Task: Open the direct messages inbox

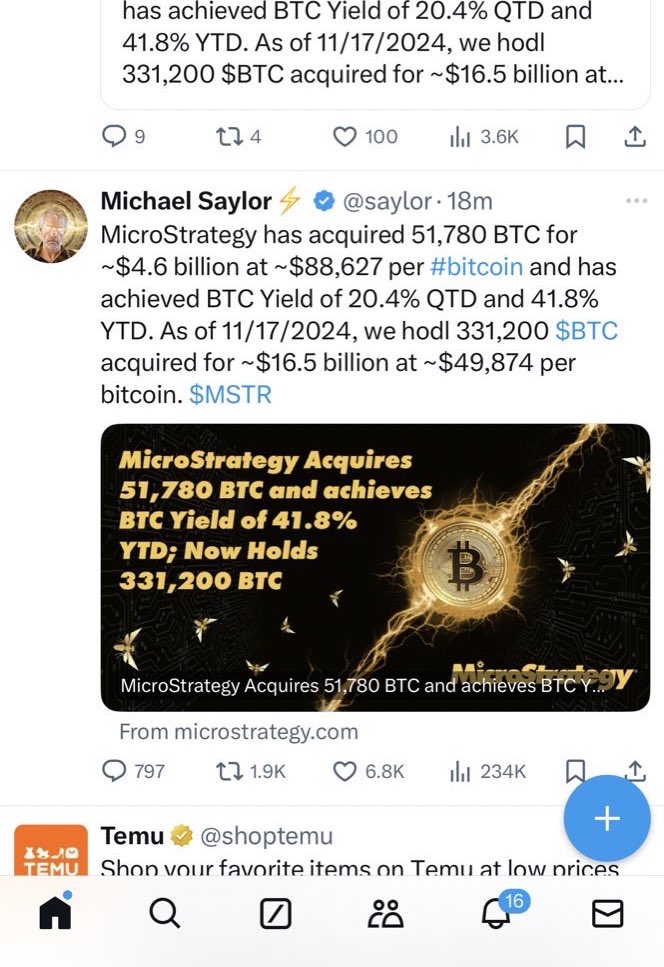Action: [607, 912]
